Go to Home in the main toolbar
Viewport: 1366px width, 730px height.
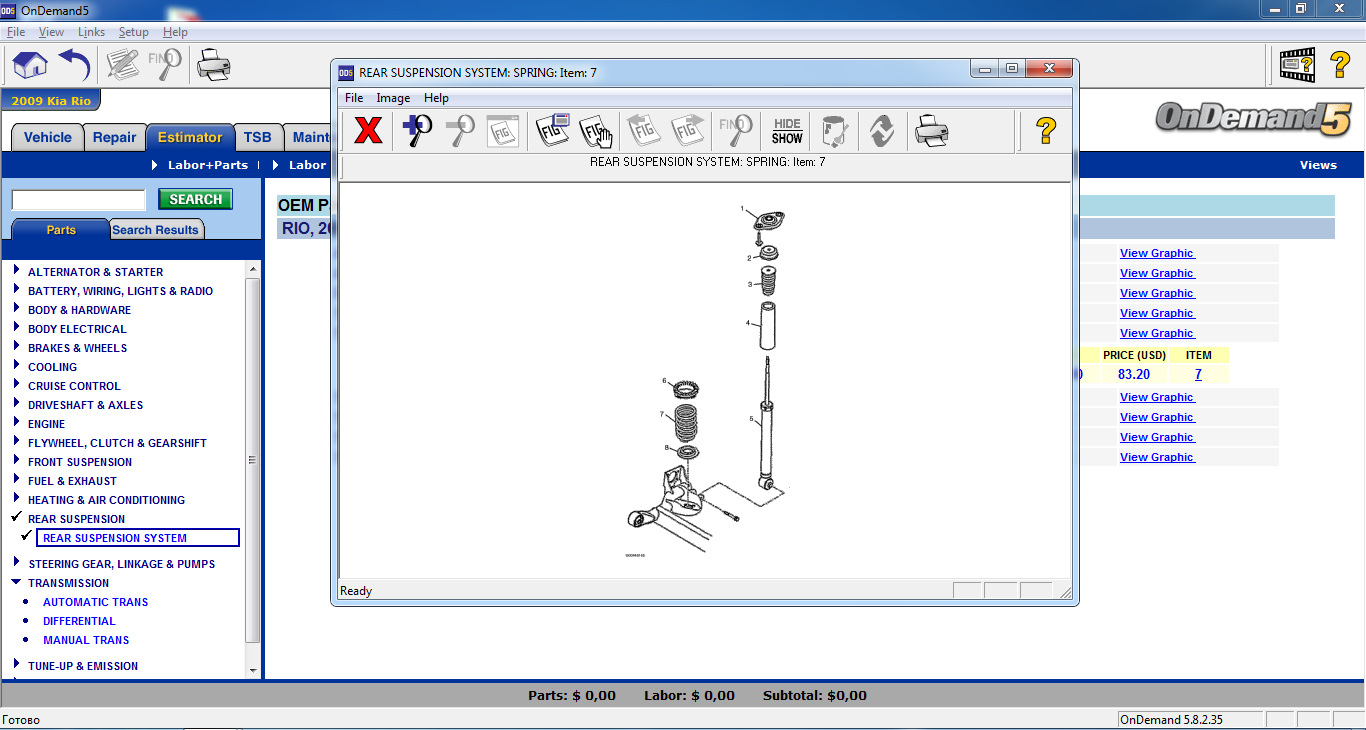[30, 65]
